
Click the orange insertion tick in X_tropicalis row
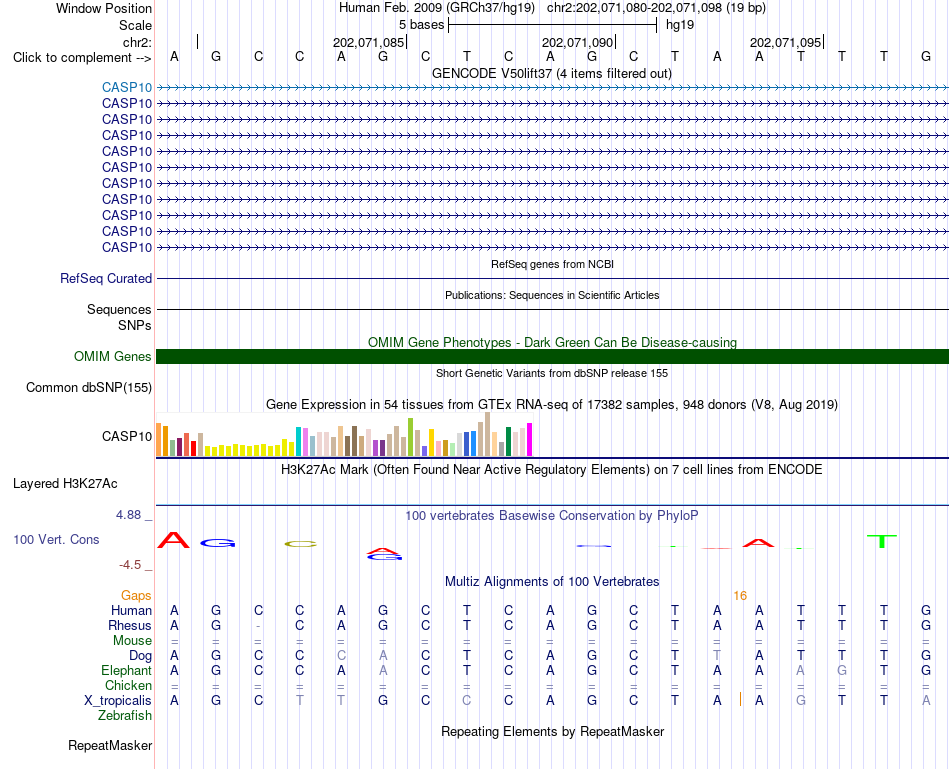coord(740,699)
